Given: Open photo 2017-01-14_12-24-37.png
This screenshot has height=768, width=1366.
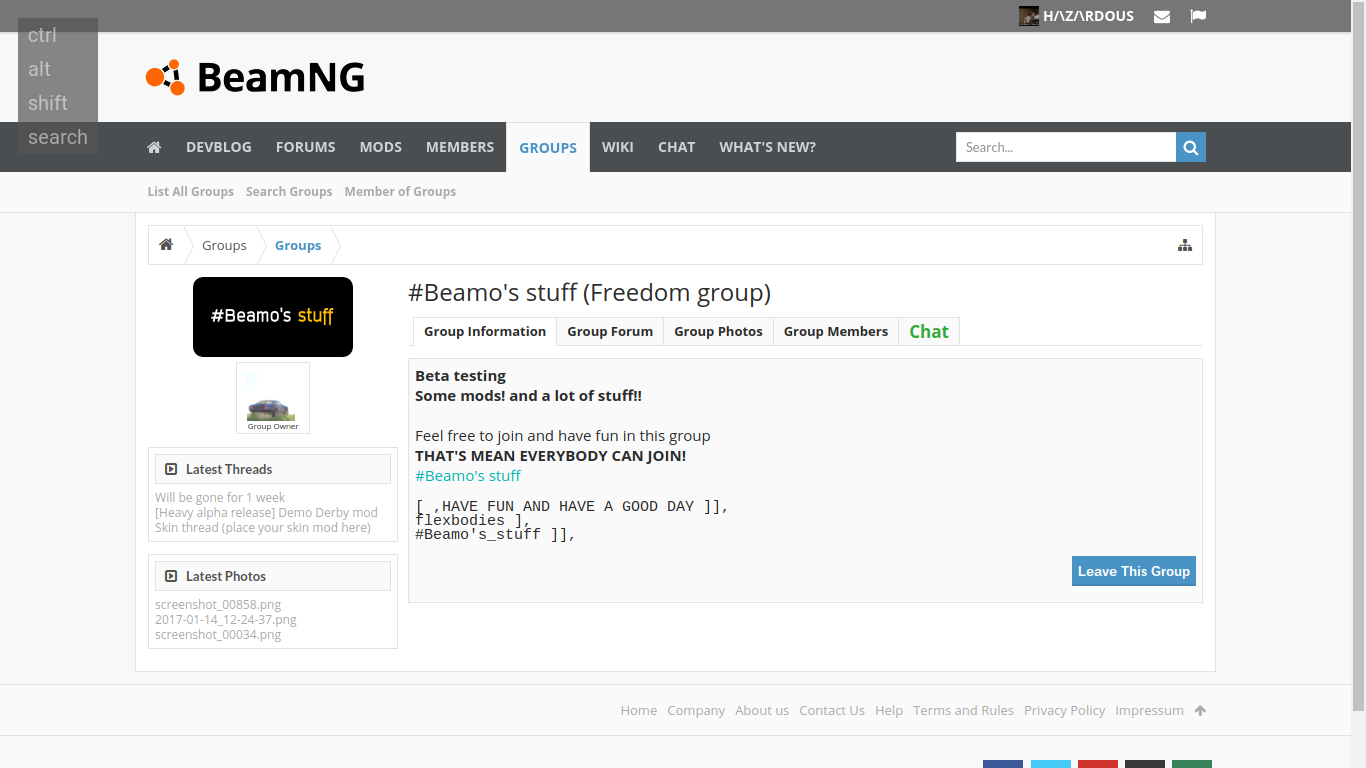Looking at the screenshot, I should [x=226, y=619].
